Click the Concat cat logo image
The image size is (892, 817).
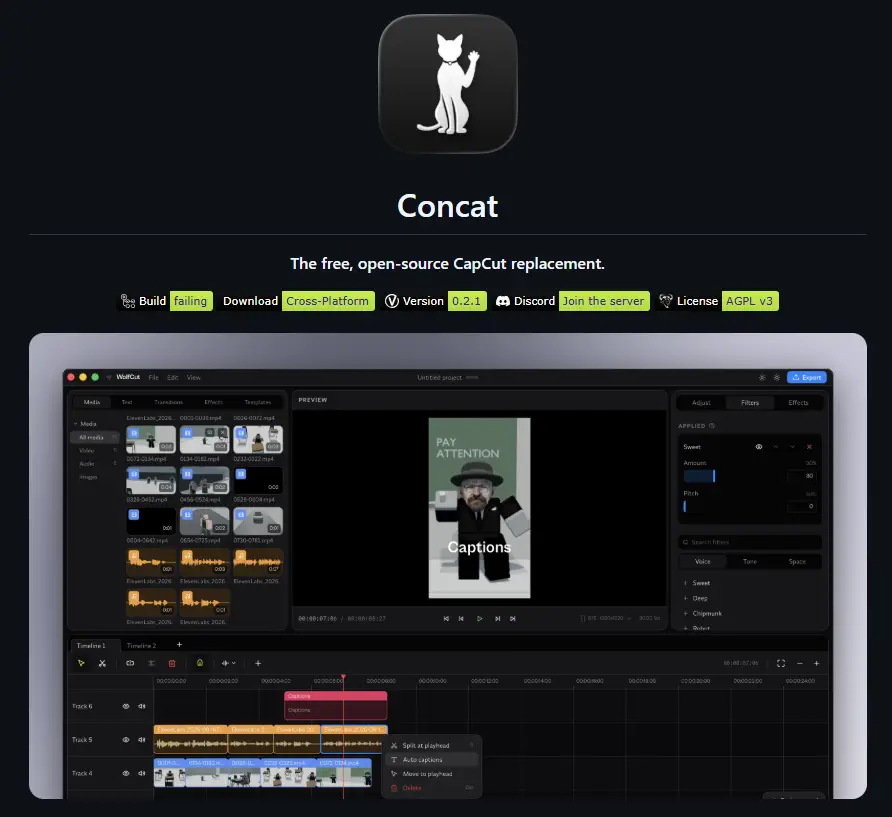[448, 84]
